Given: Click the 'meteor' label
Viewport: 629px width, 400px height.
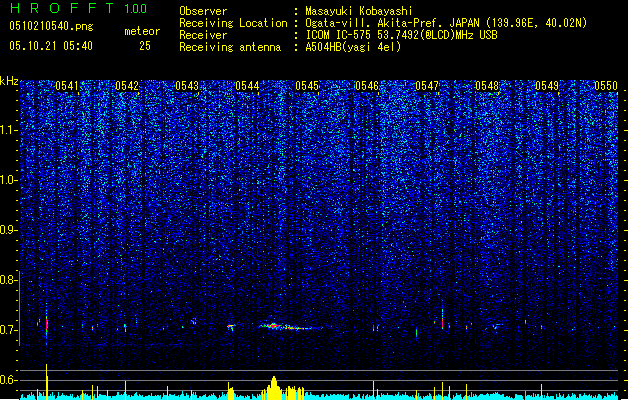Looking at the screenshot, I should point(142,31).
